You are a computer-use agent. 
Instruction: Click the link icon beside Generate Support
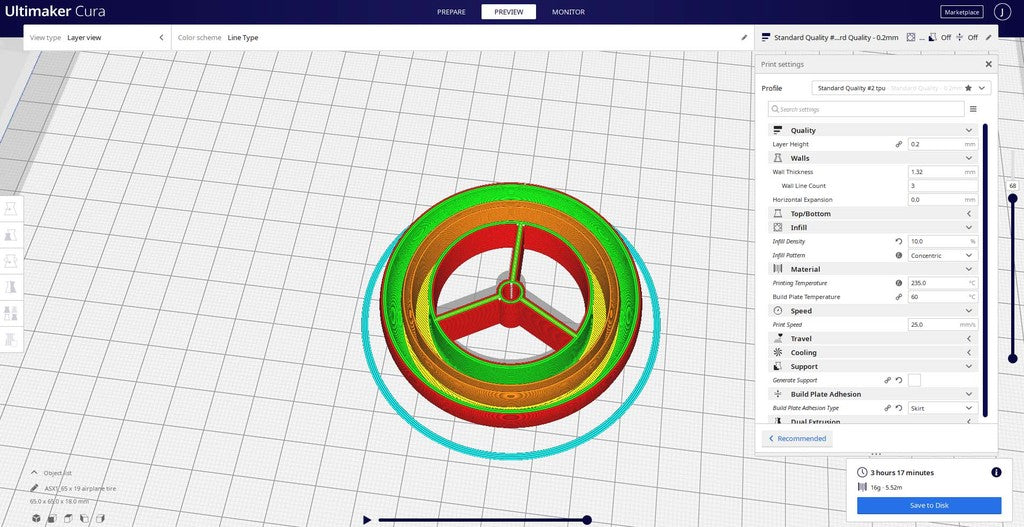click(x=888, y=380)
